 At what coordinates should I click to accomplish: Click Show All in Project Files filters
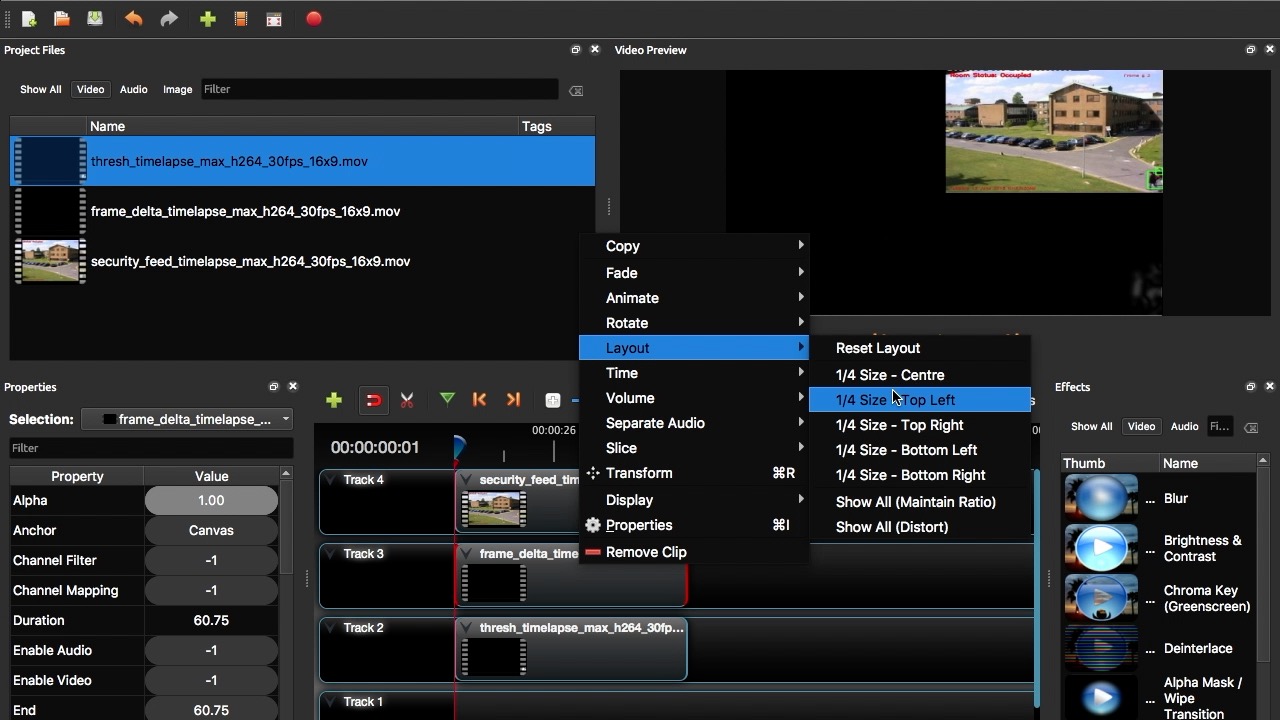click(x=40, y=89)
